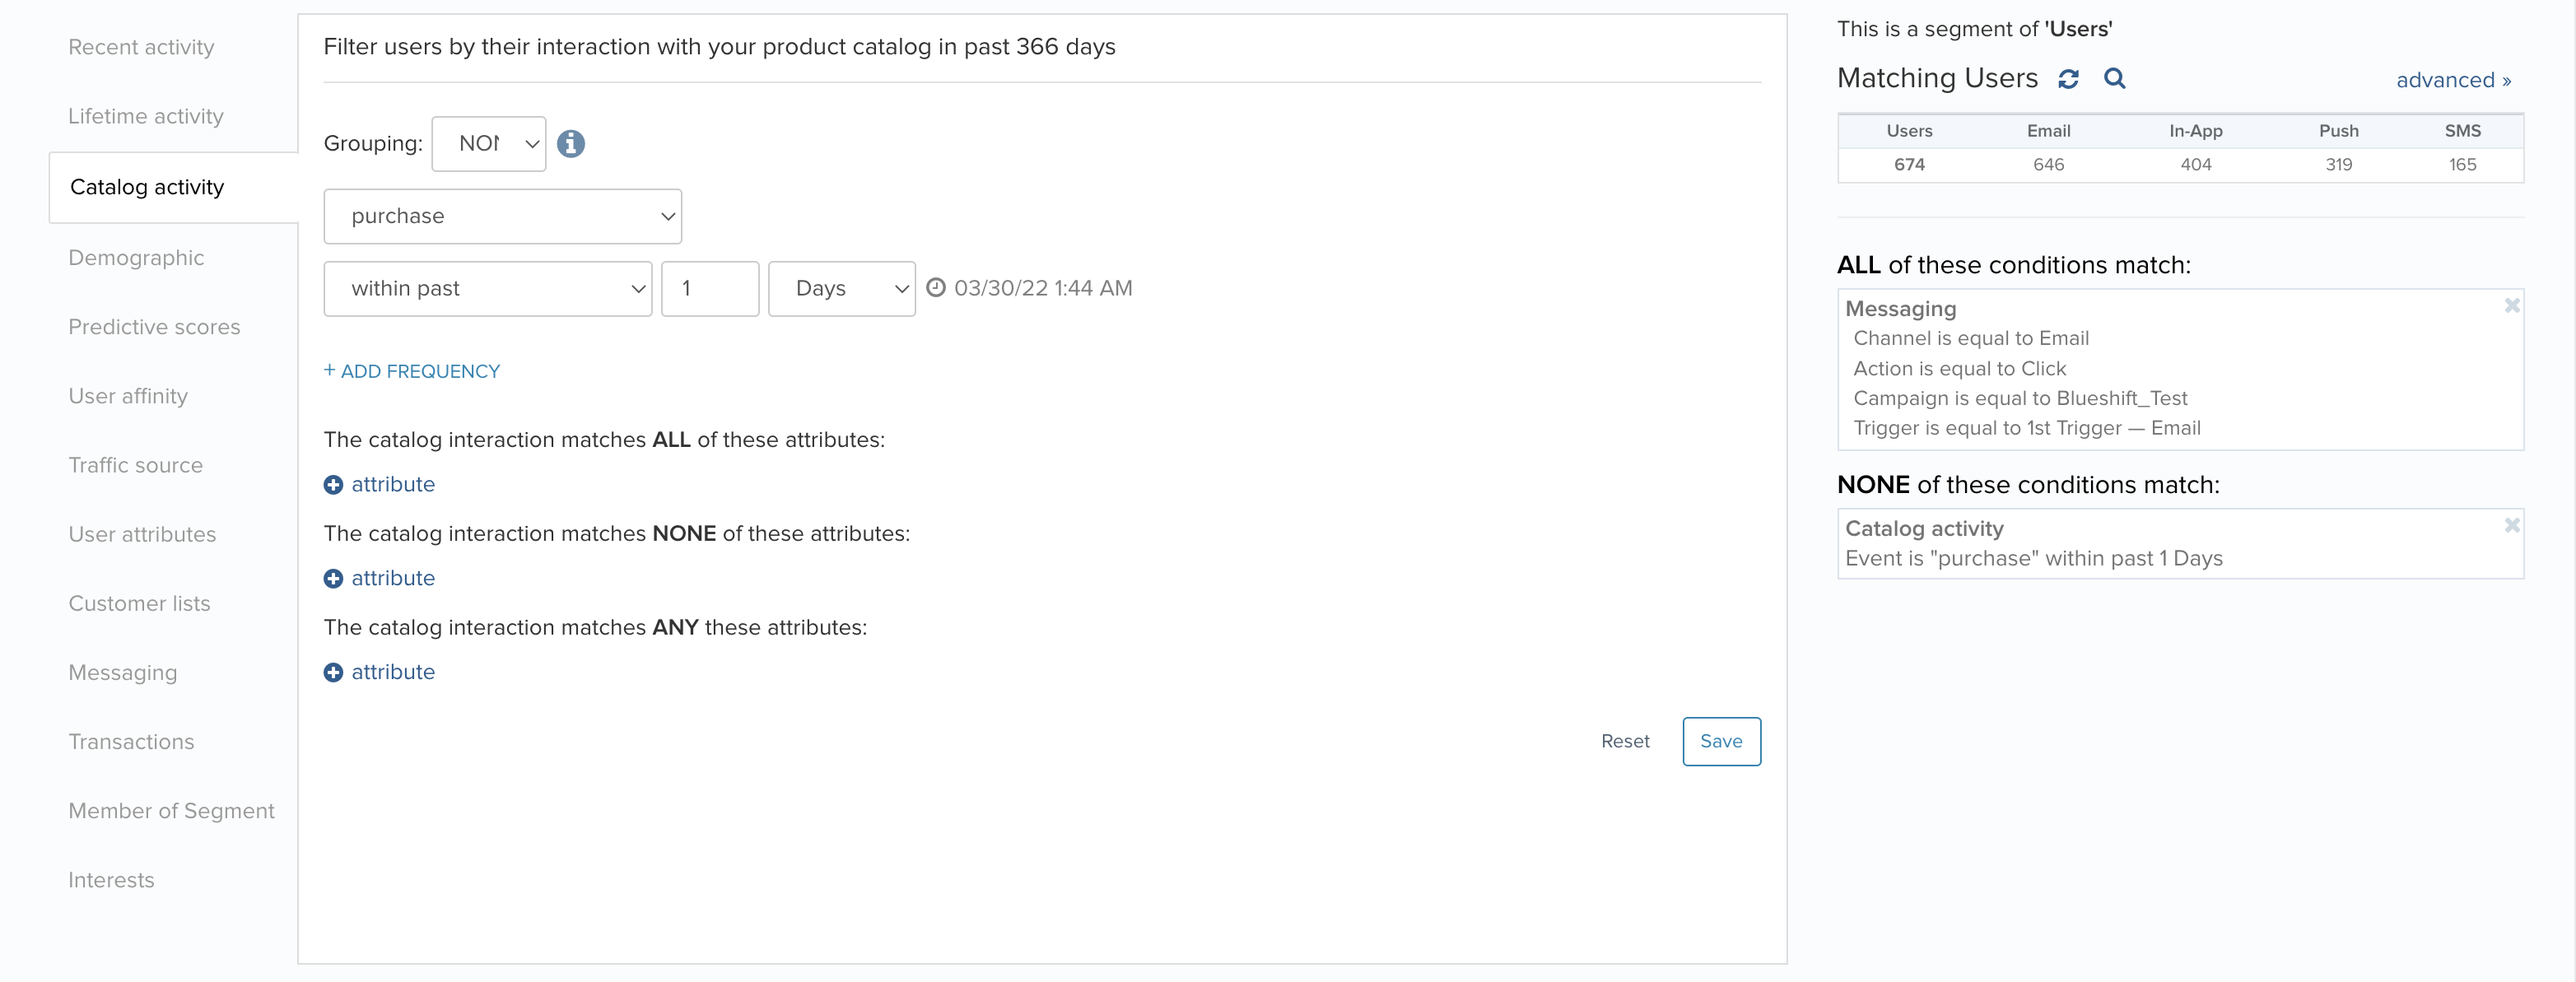Click the search icon beside Matching Users
Viewport: 2576px width, 982px height.
[x=2114, y=78]
